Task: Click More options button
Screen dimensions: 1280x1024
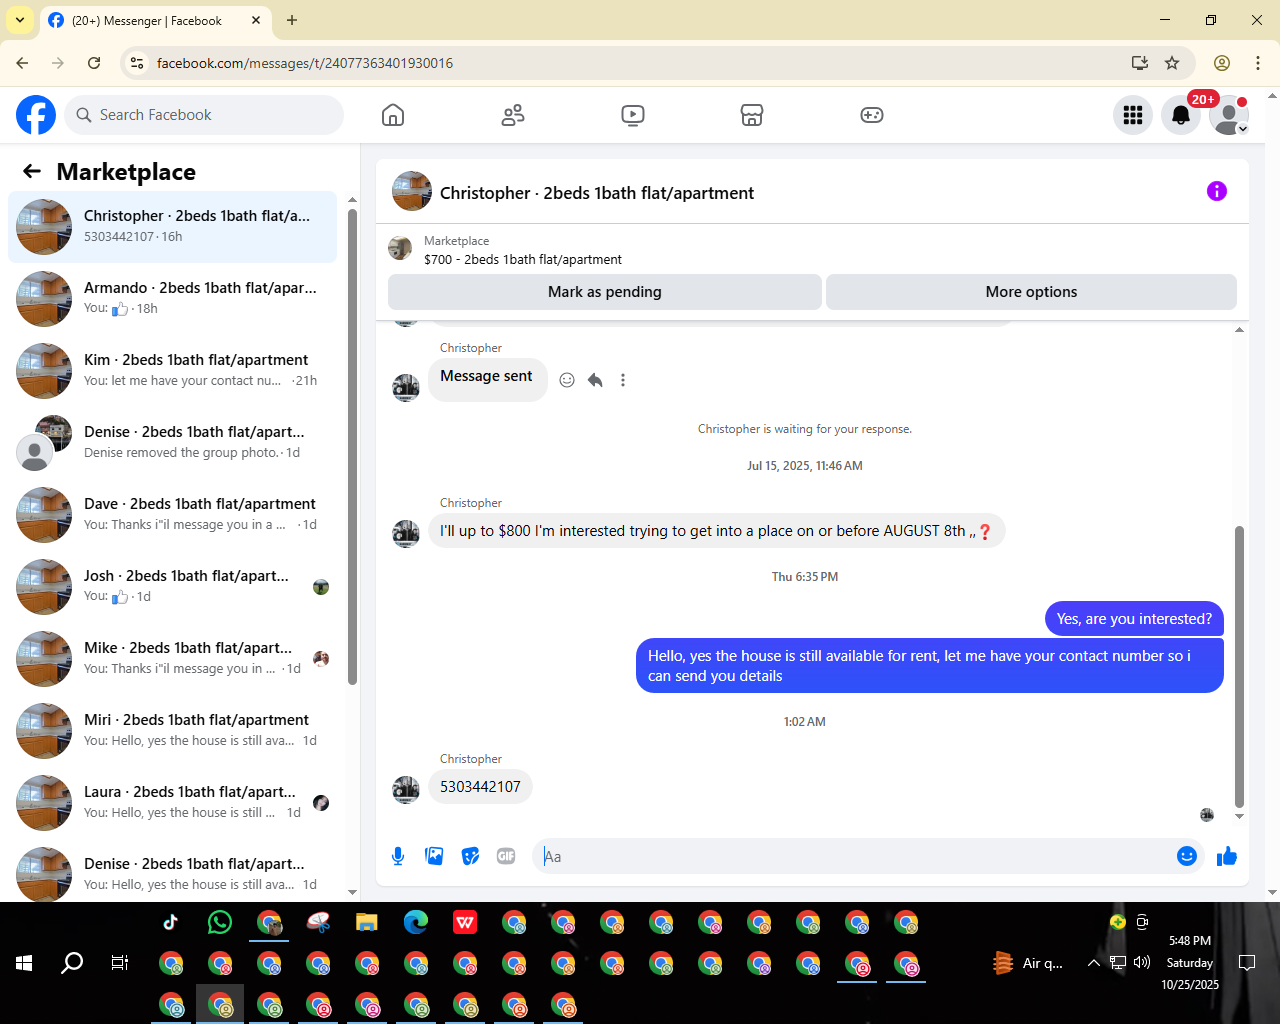Action: coord(1031,292)
